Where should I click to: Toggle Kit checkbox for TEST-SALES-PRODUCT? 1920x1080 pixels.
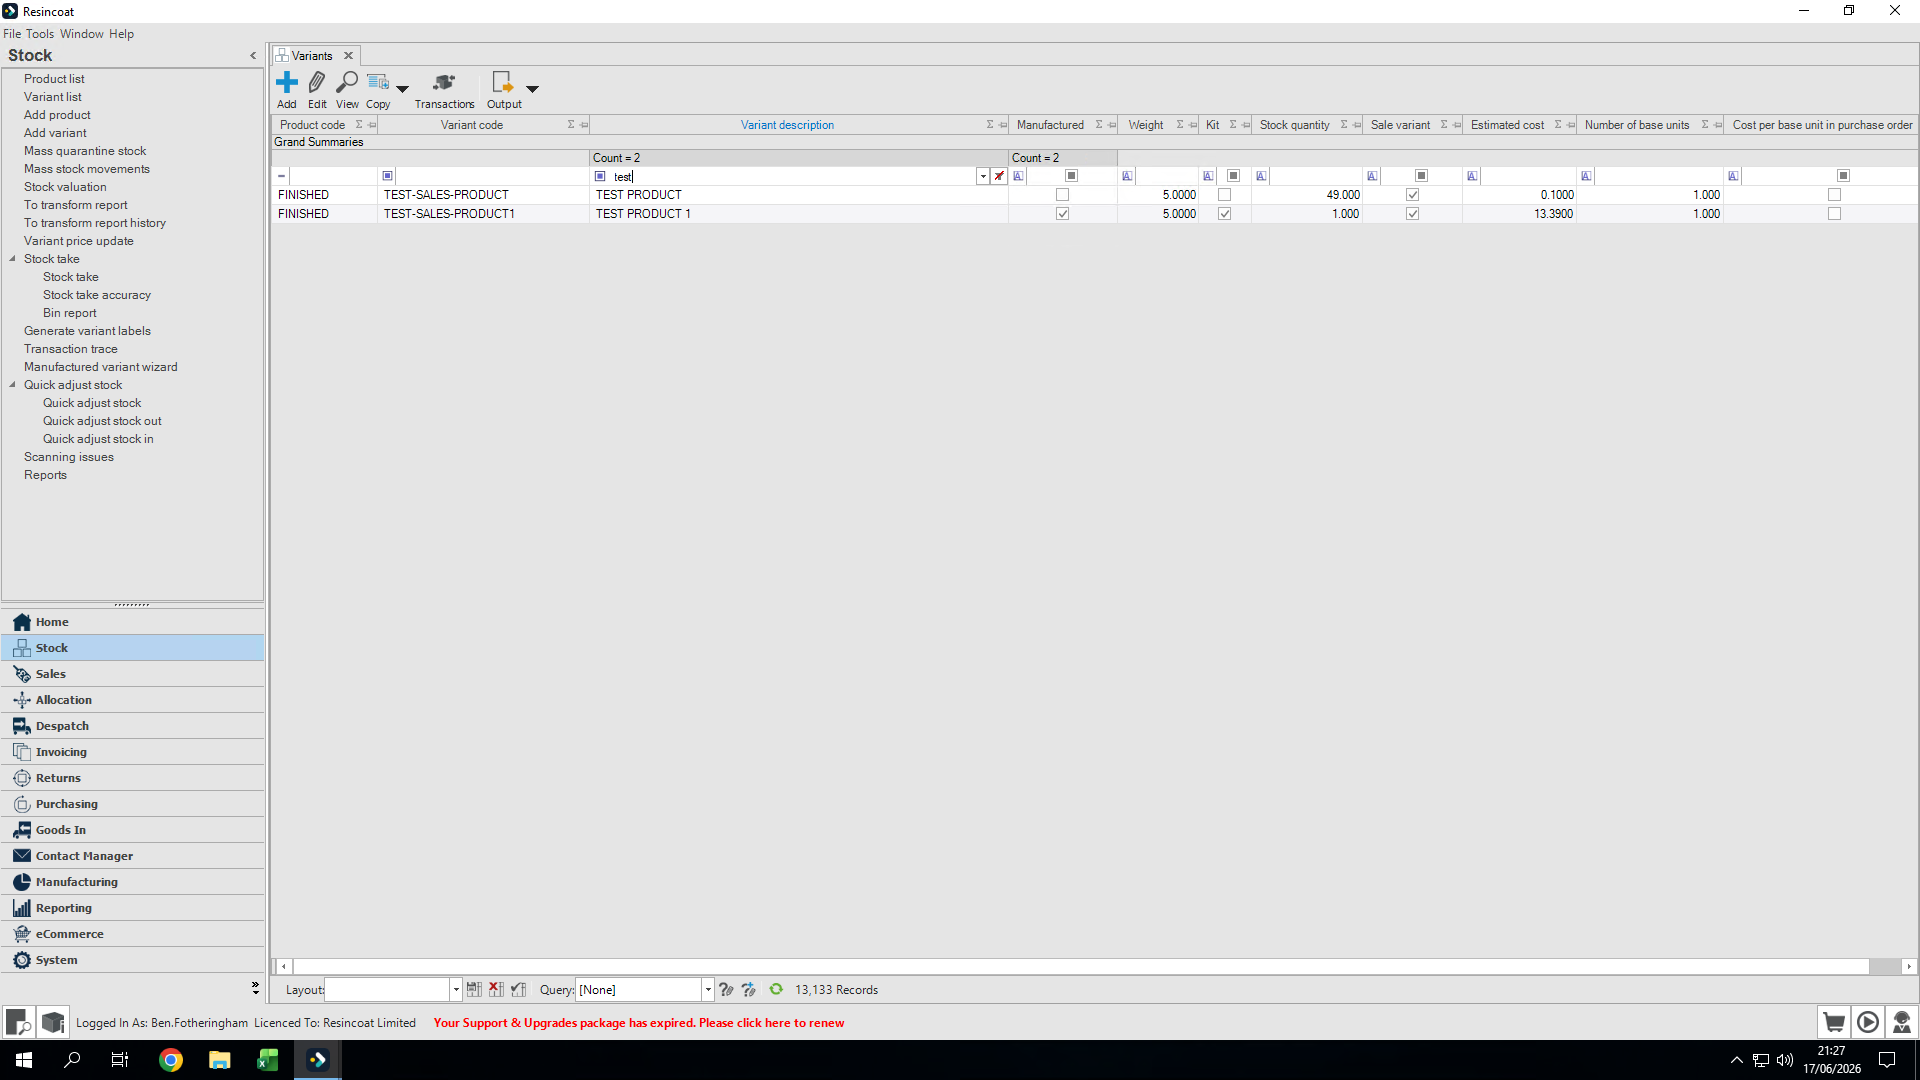(x=1224, y=195)
